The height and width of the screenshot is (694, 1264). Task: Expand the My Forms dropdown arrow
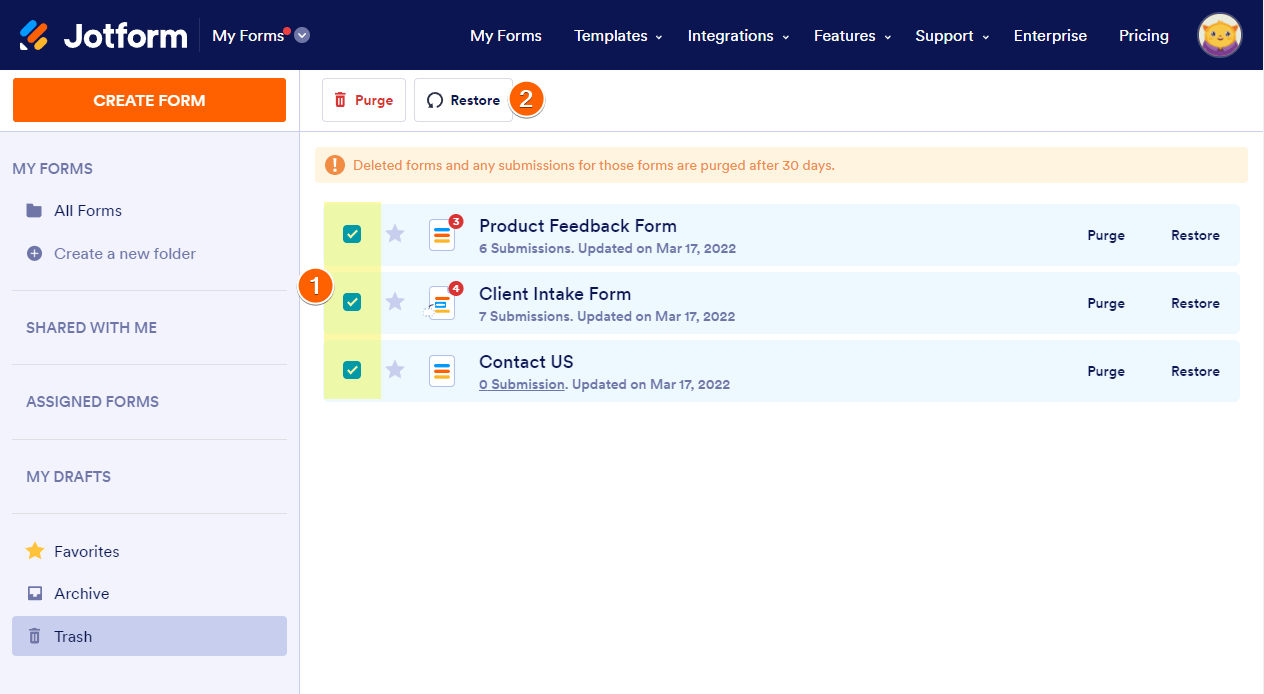(302, 35)
